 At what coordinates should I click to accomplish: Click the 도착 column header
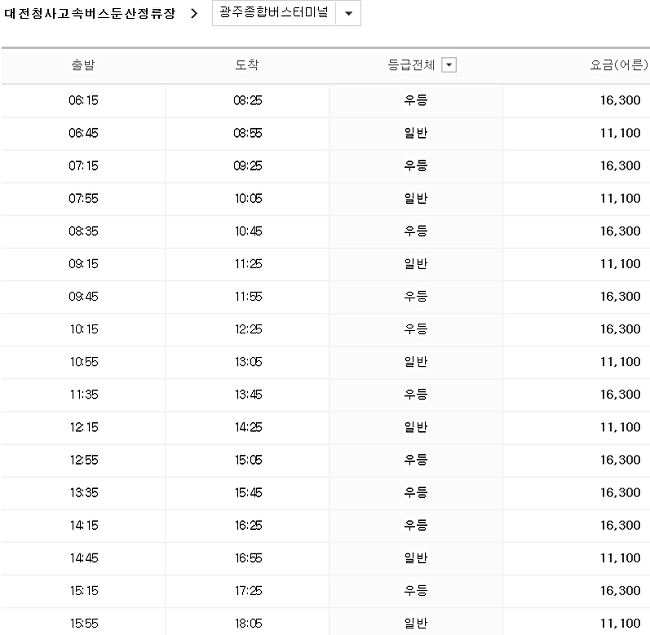pyautogui.click(x=247, y=65)
